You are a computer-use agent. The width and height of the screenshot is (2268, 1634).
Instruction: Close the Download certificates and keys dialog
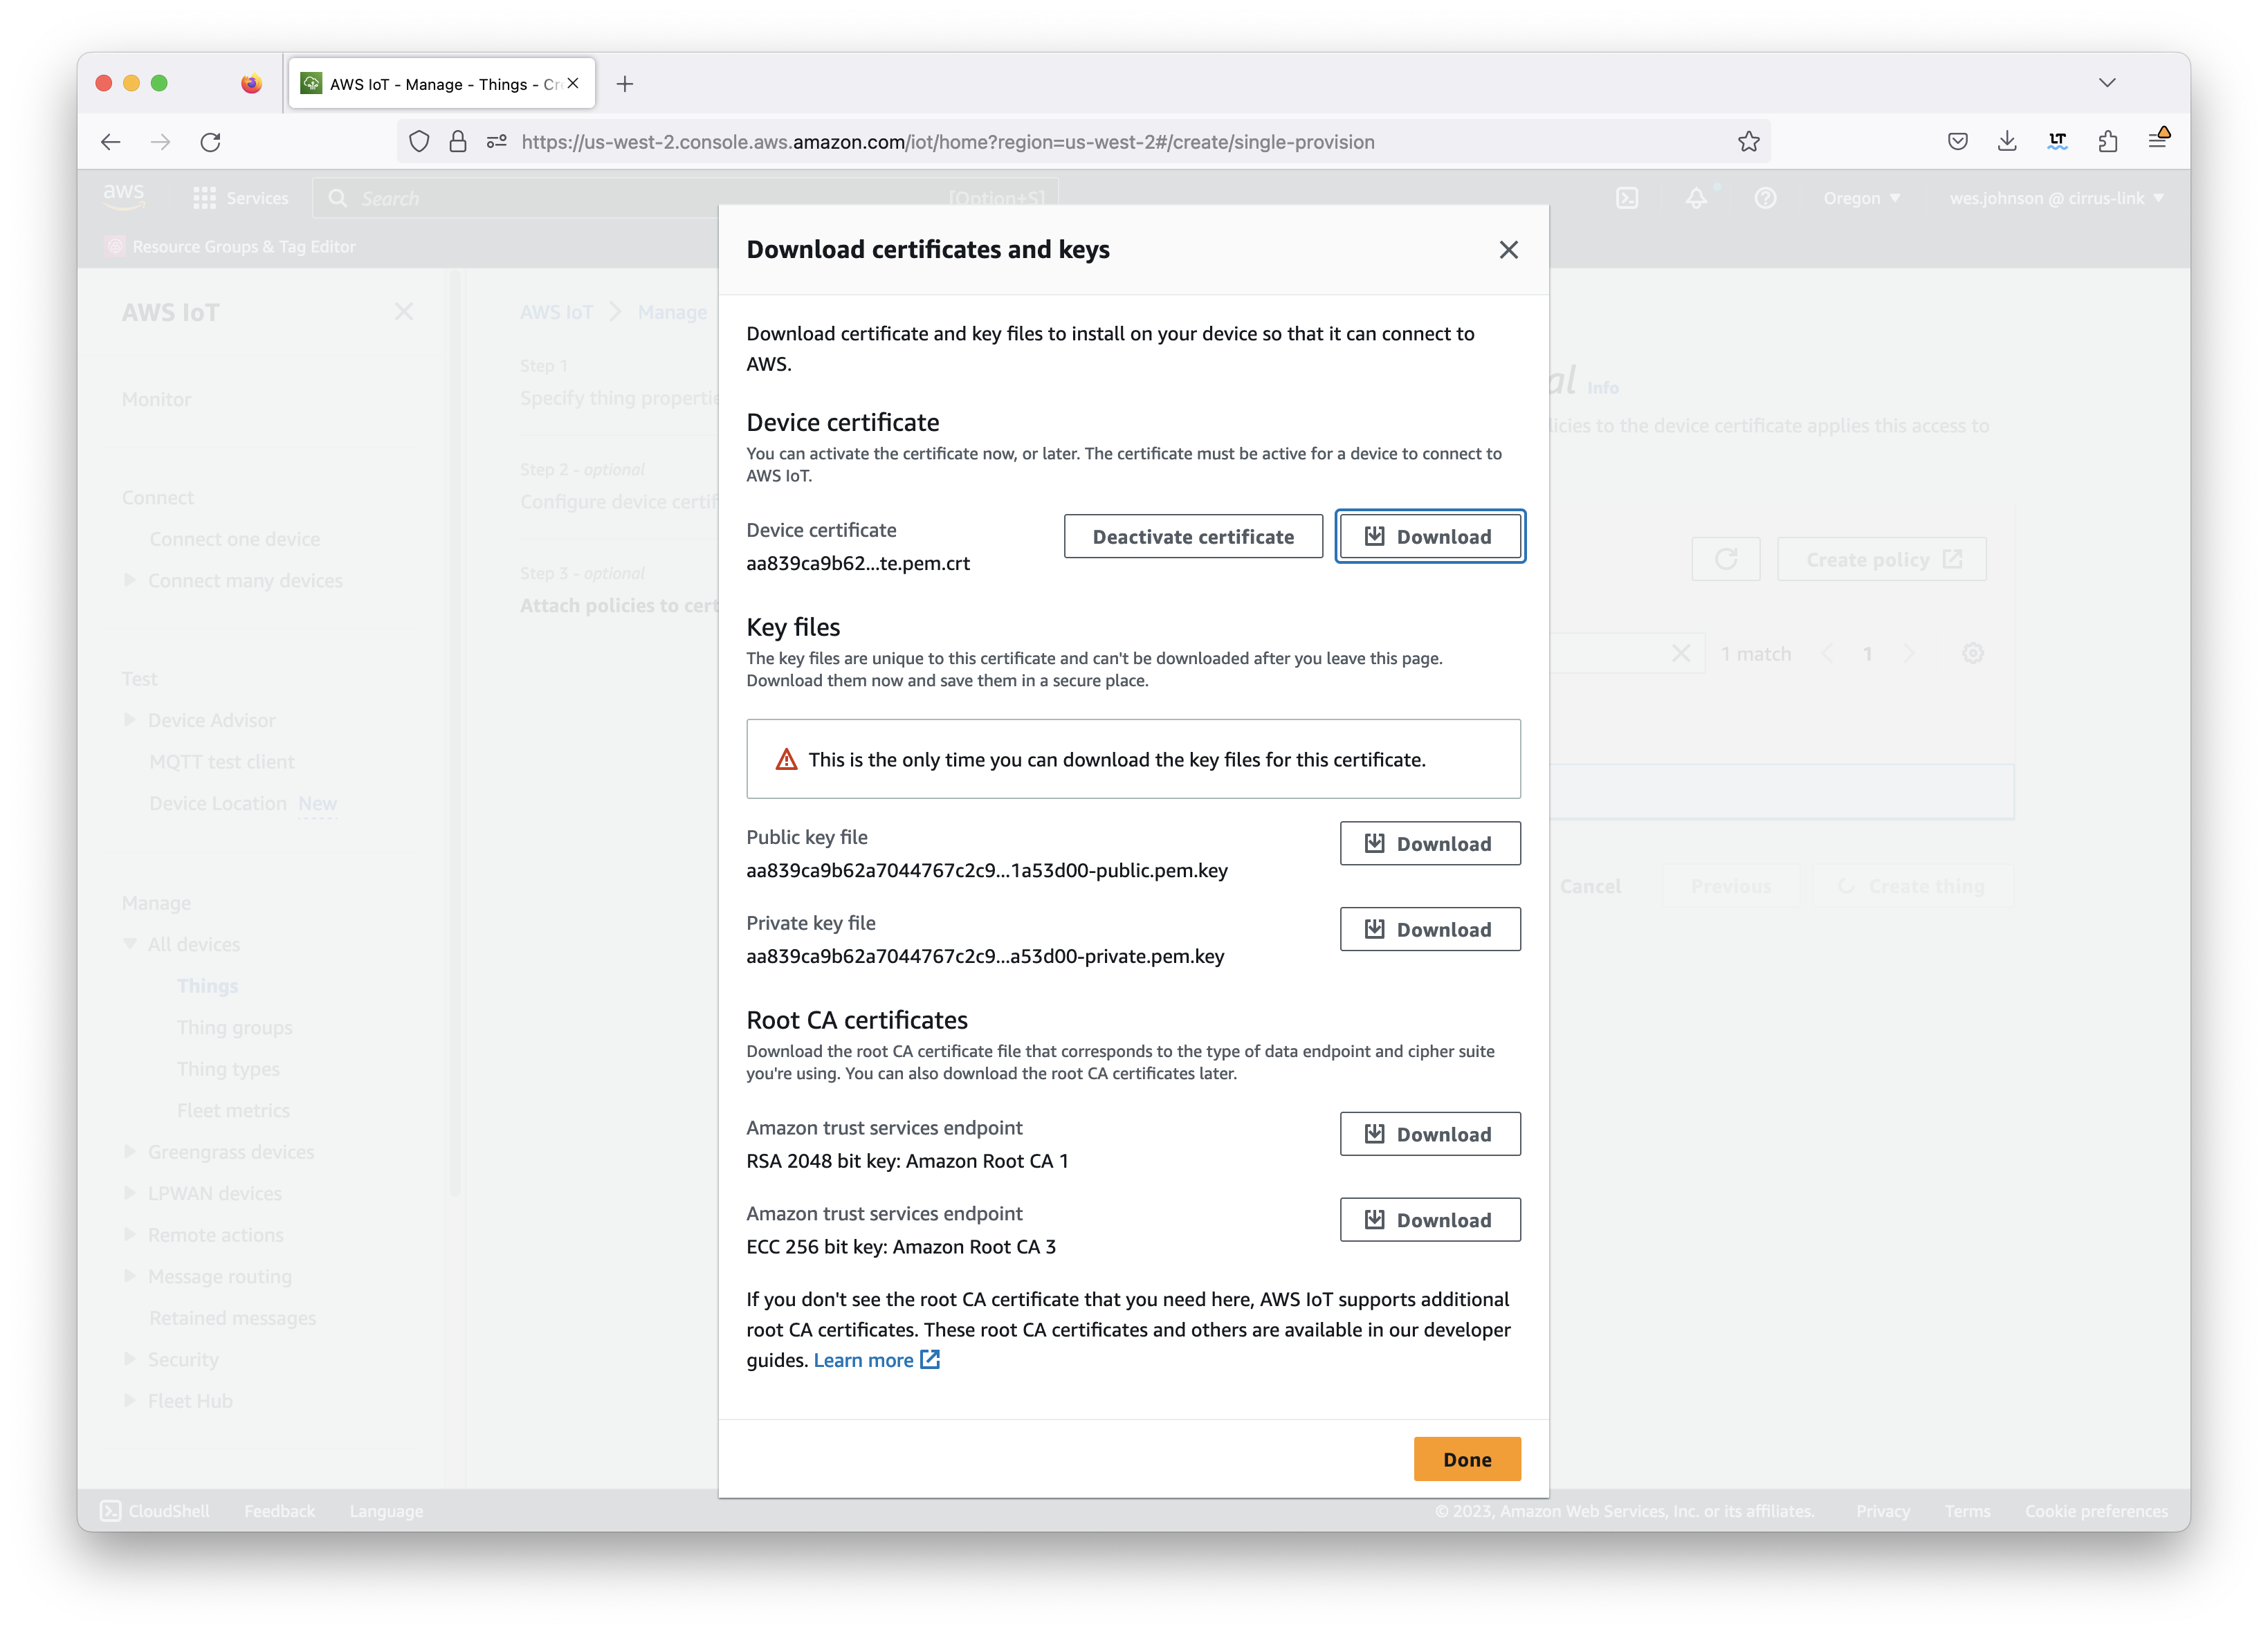[x=1508, y=250]
